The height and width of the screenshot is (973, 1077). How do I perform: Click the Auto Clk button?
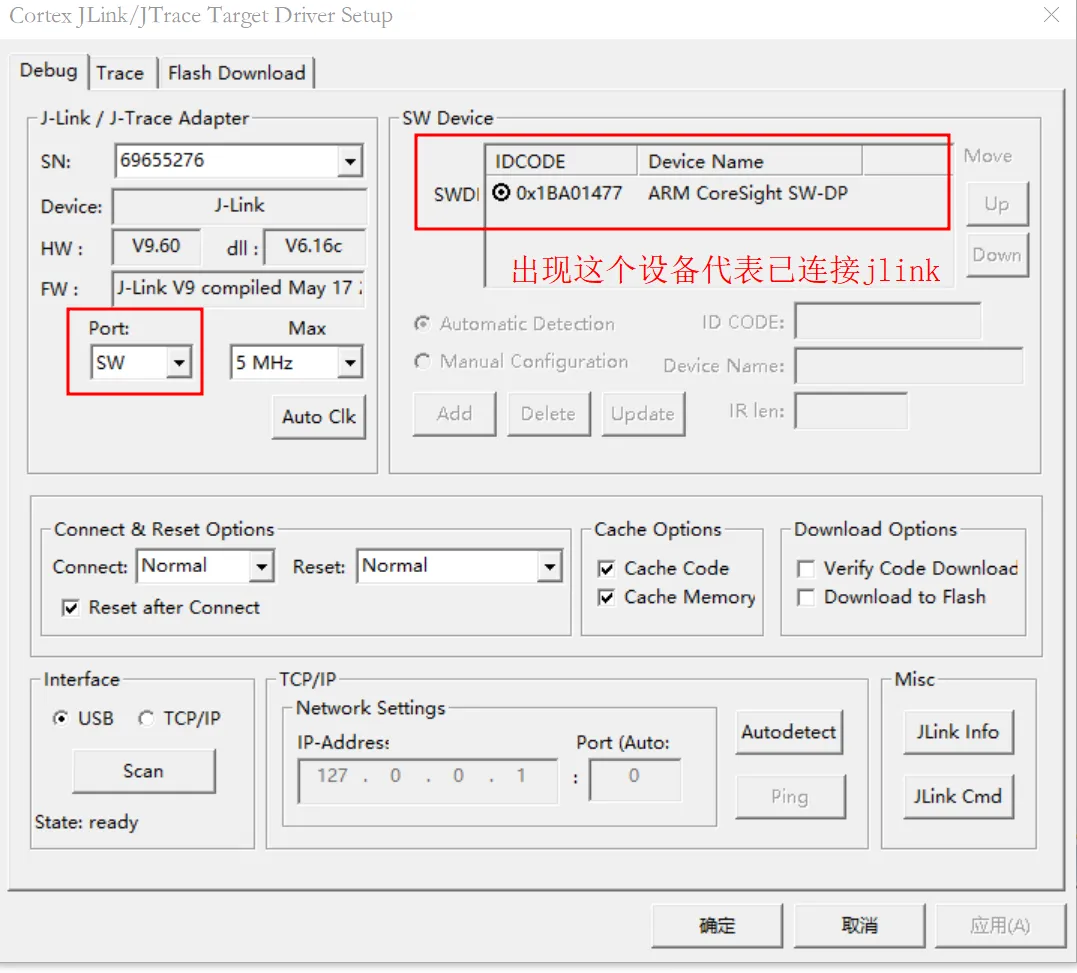pos(319,417)
